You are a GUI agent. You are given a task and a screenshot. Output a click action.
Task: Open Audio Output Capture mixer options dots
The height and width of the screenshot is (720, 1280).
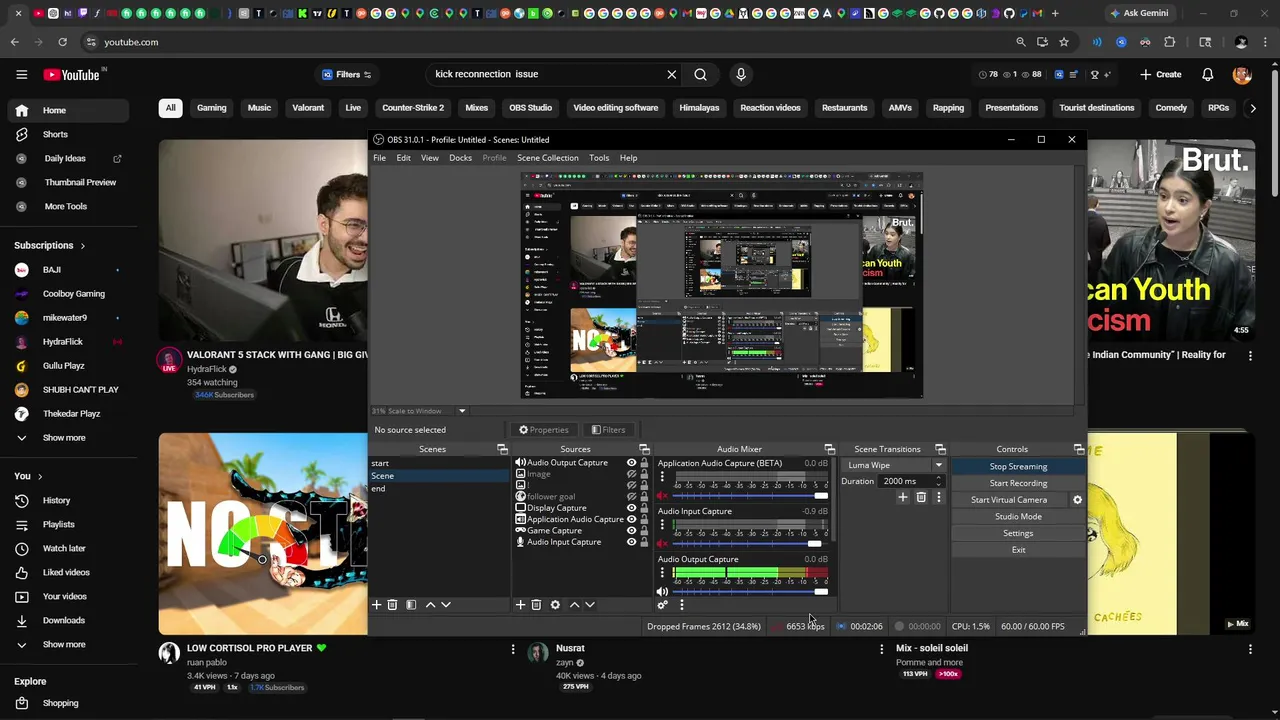pos(662,573)
